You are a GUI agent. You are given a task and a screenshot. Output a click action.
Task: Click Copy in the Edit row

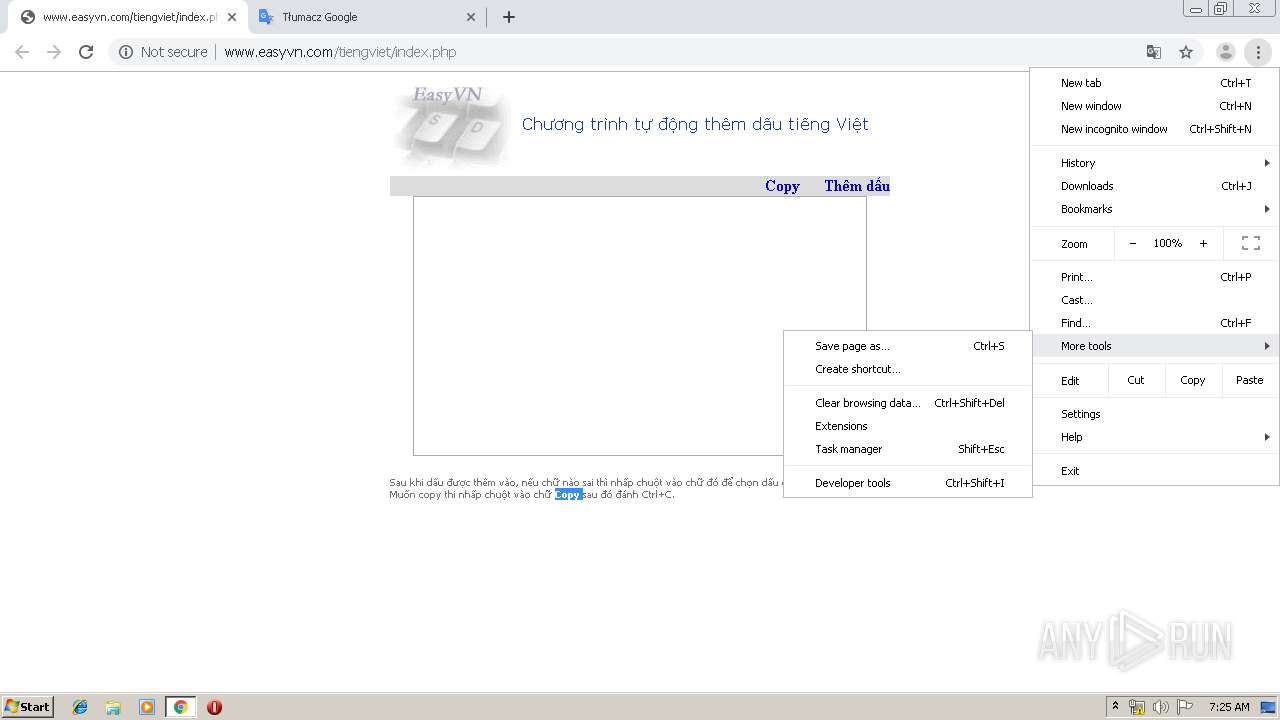tap(1192, 380)
